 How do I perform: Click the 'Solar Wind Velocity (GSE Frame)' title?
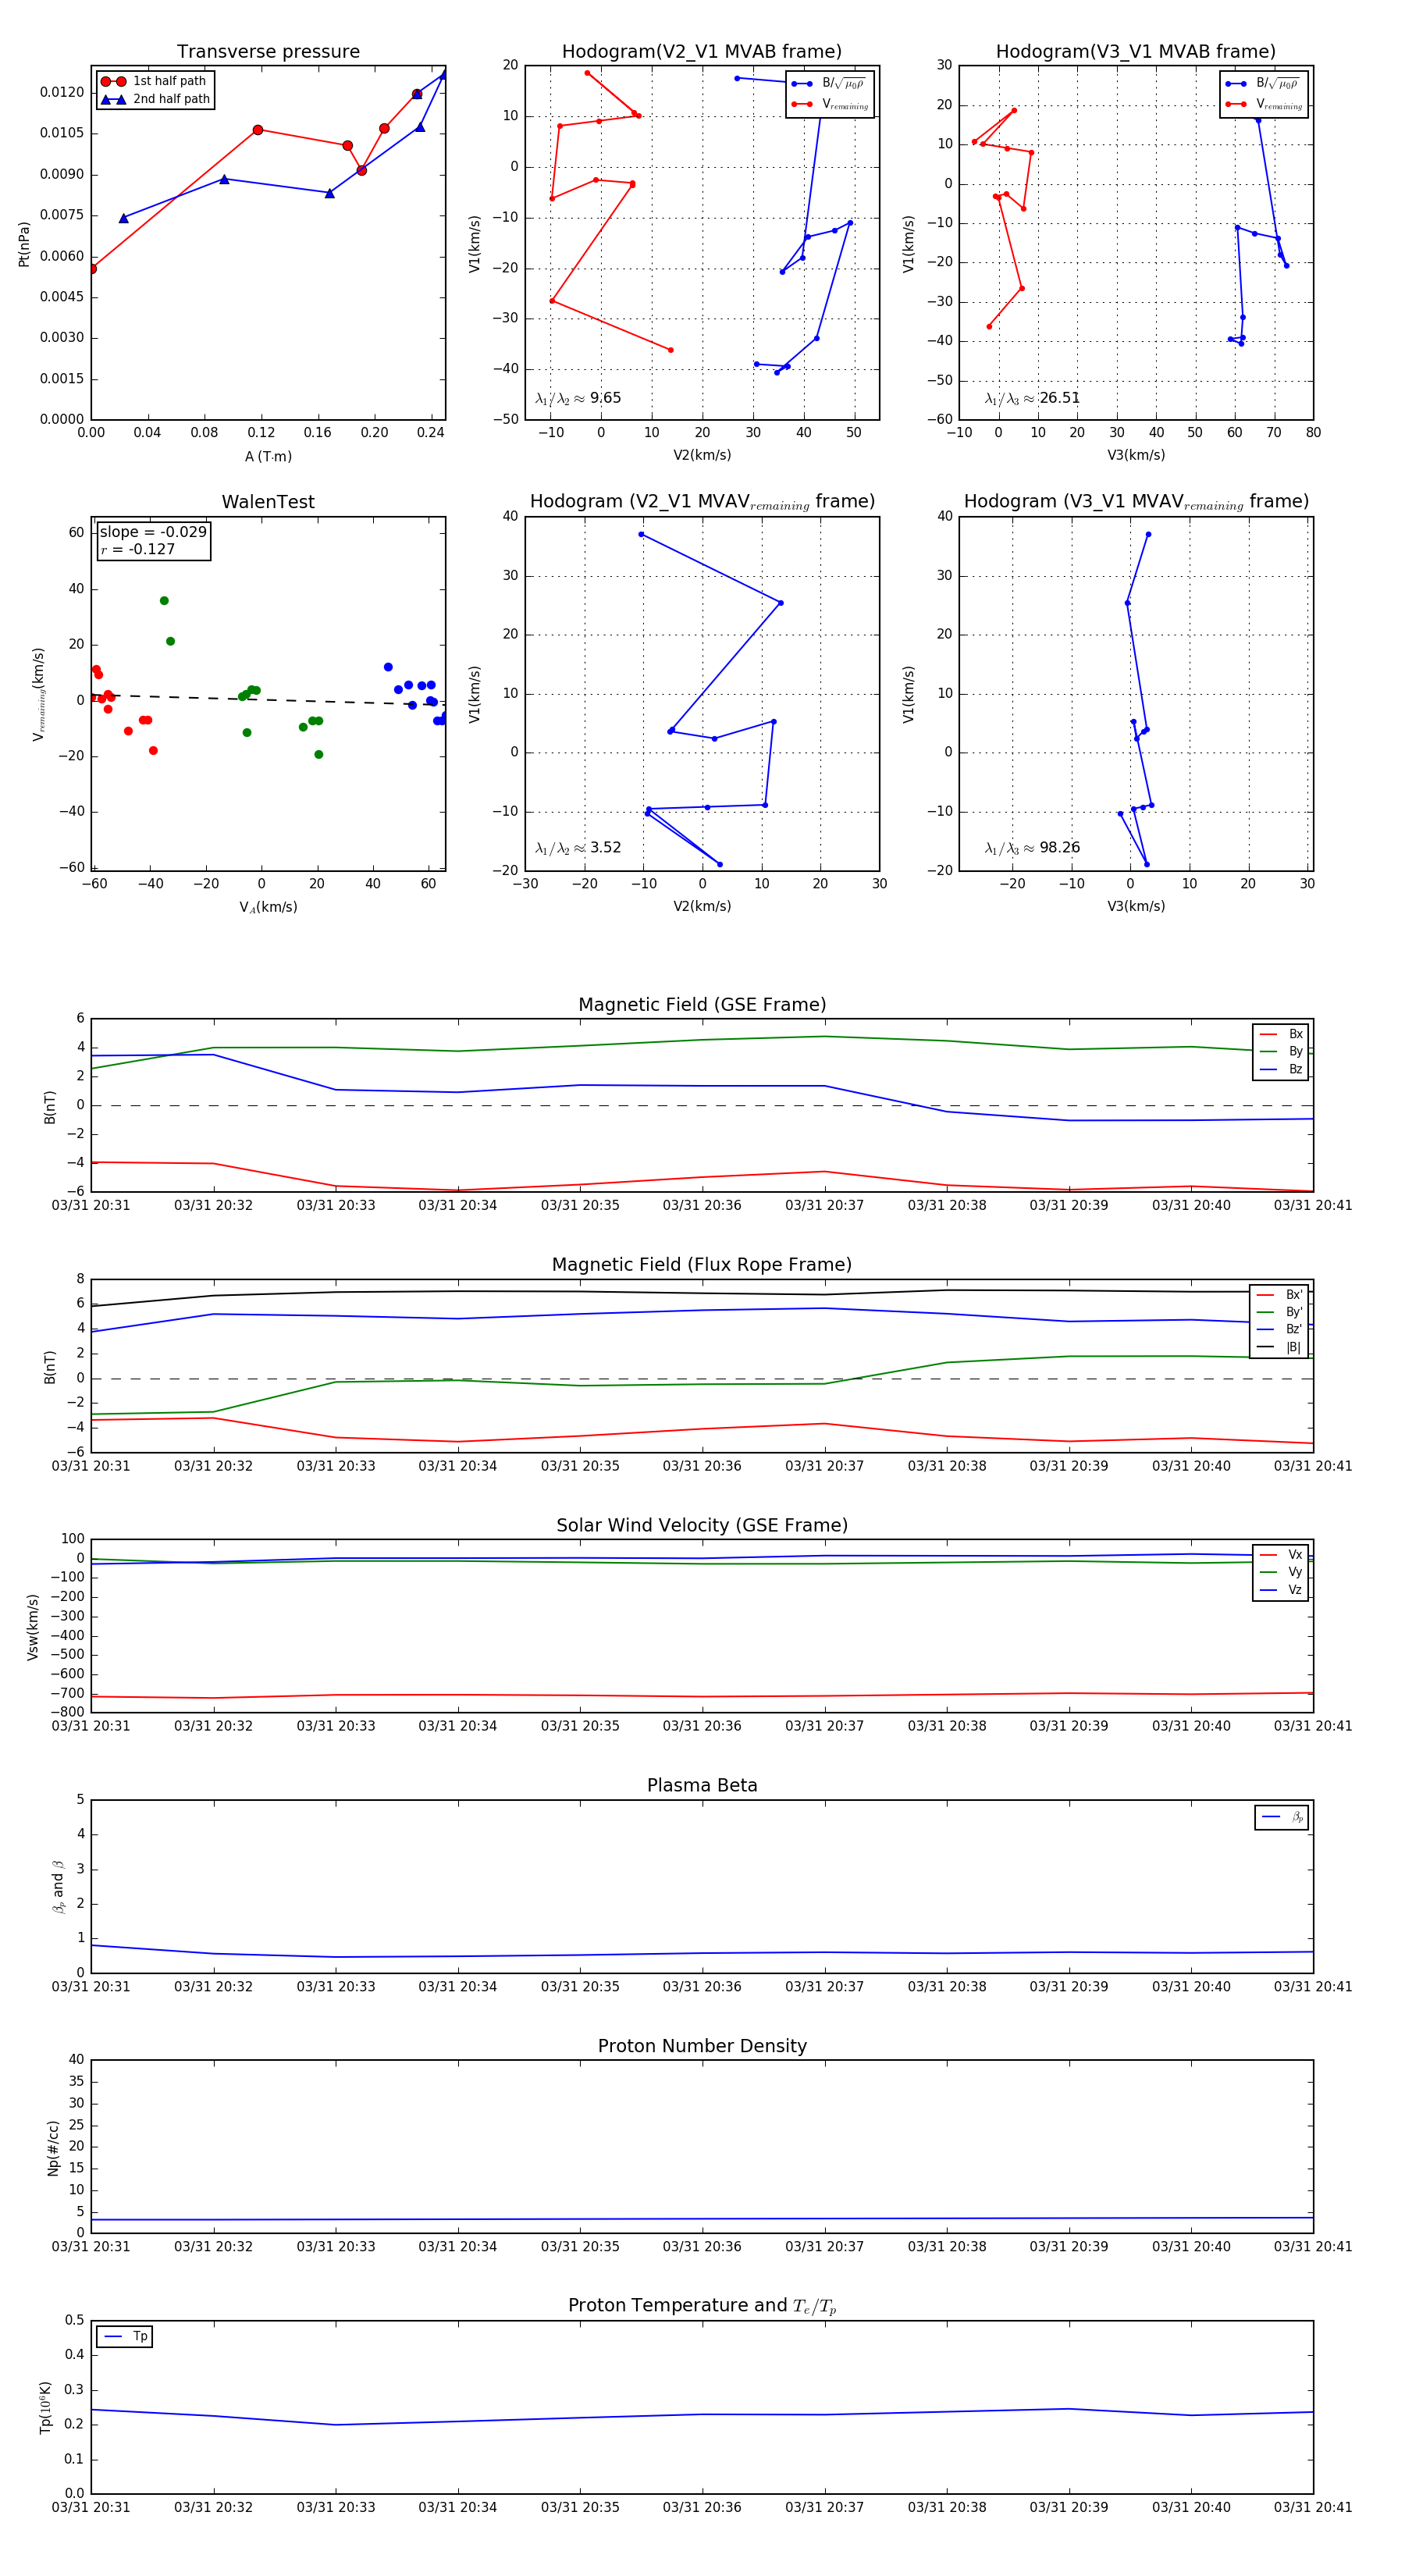click(702, 1525)
